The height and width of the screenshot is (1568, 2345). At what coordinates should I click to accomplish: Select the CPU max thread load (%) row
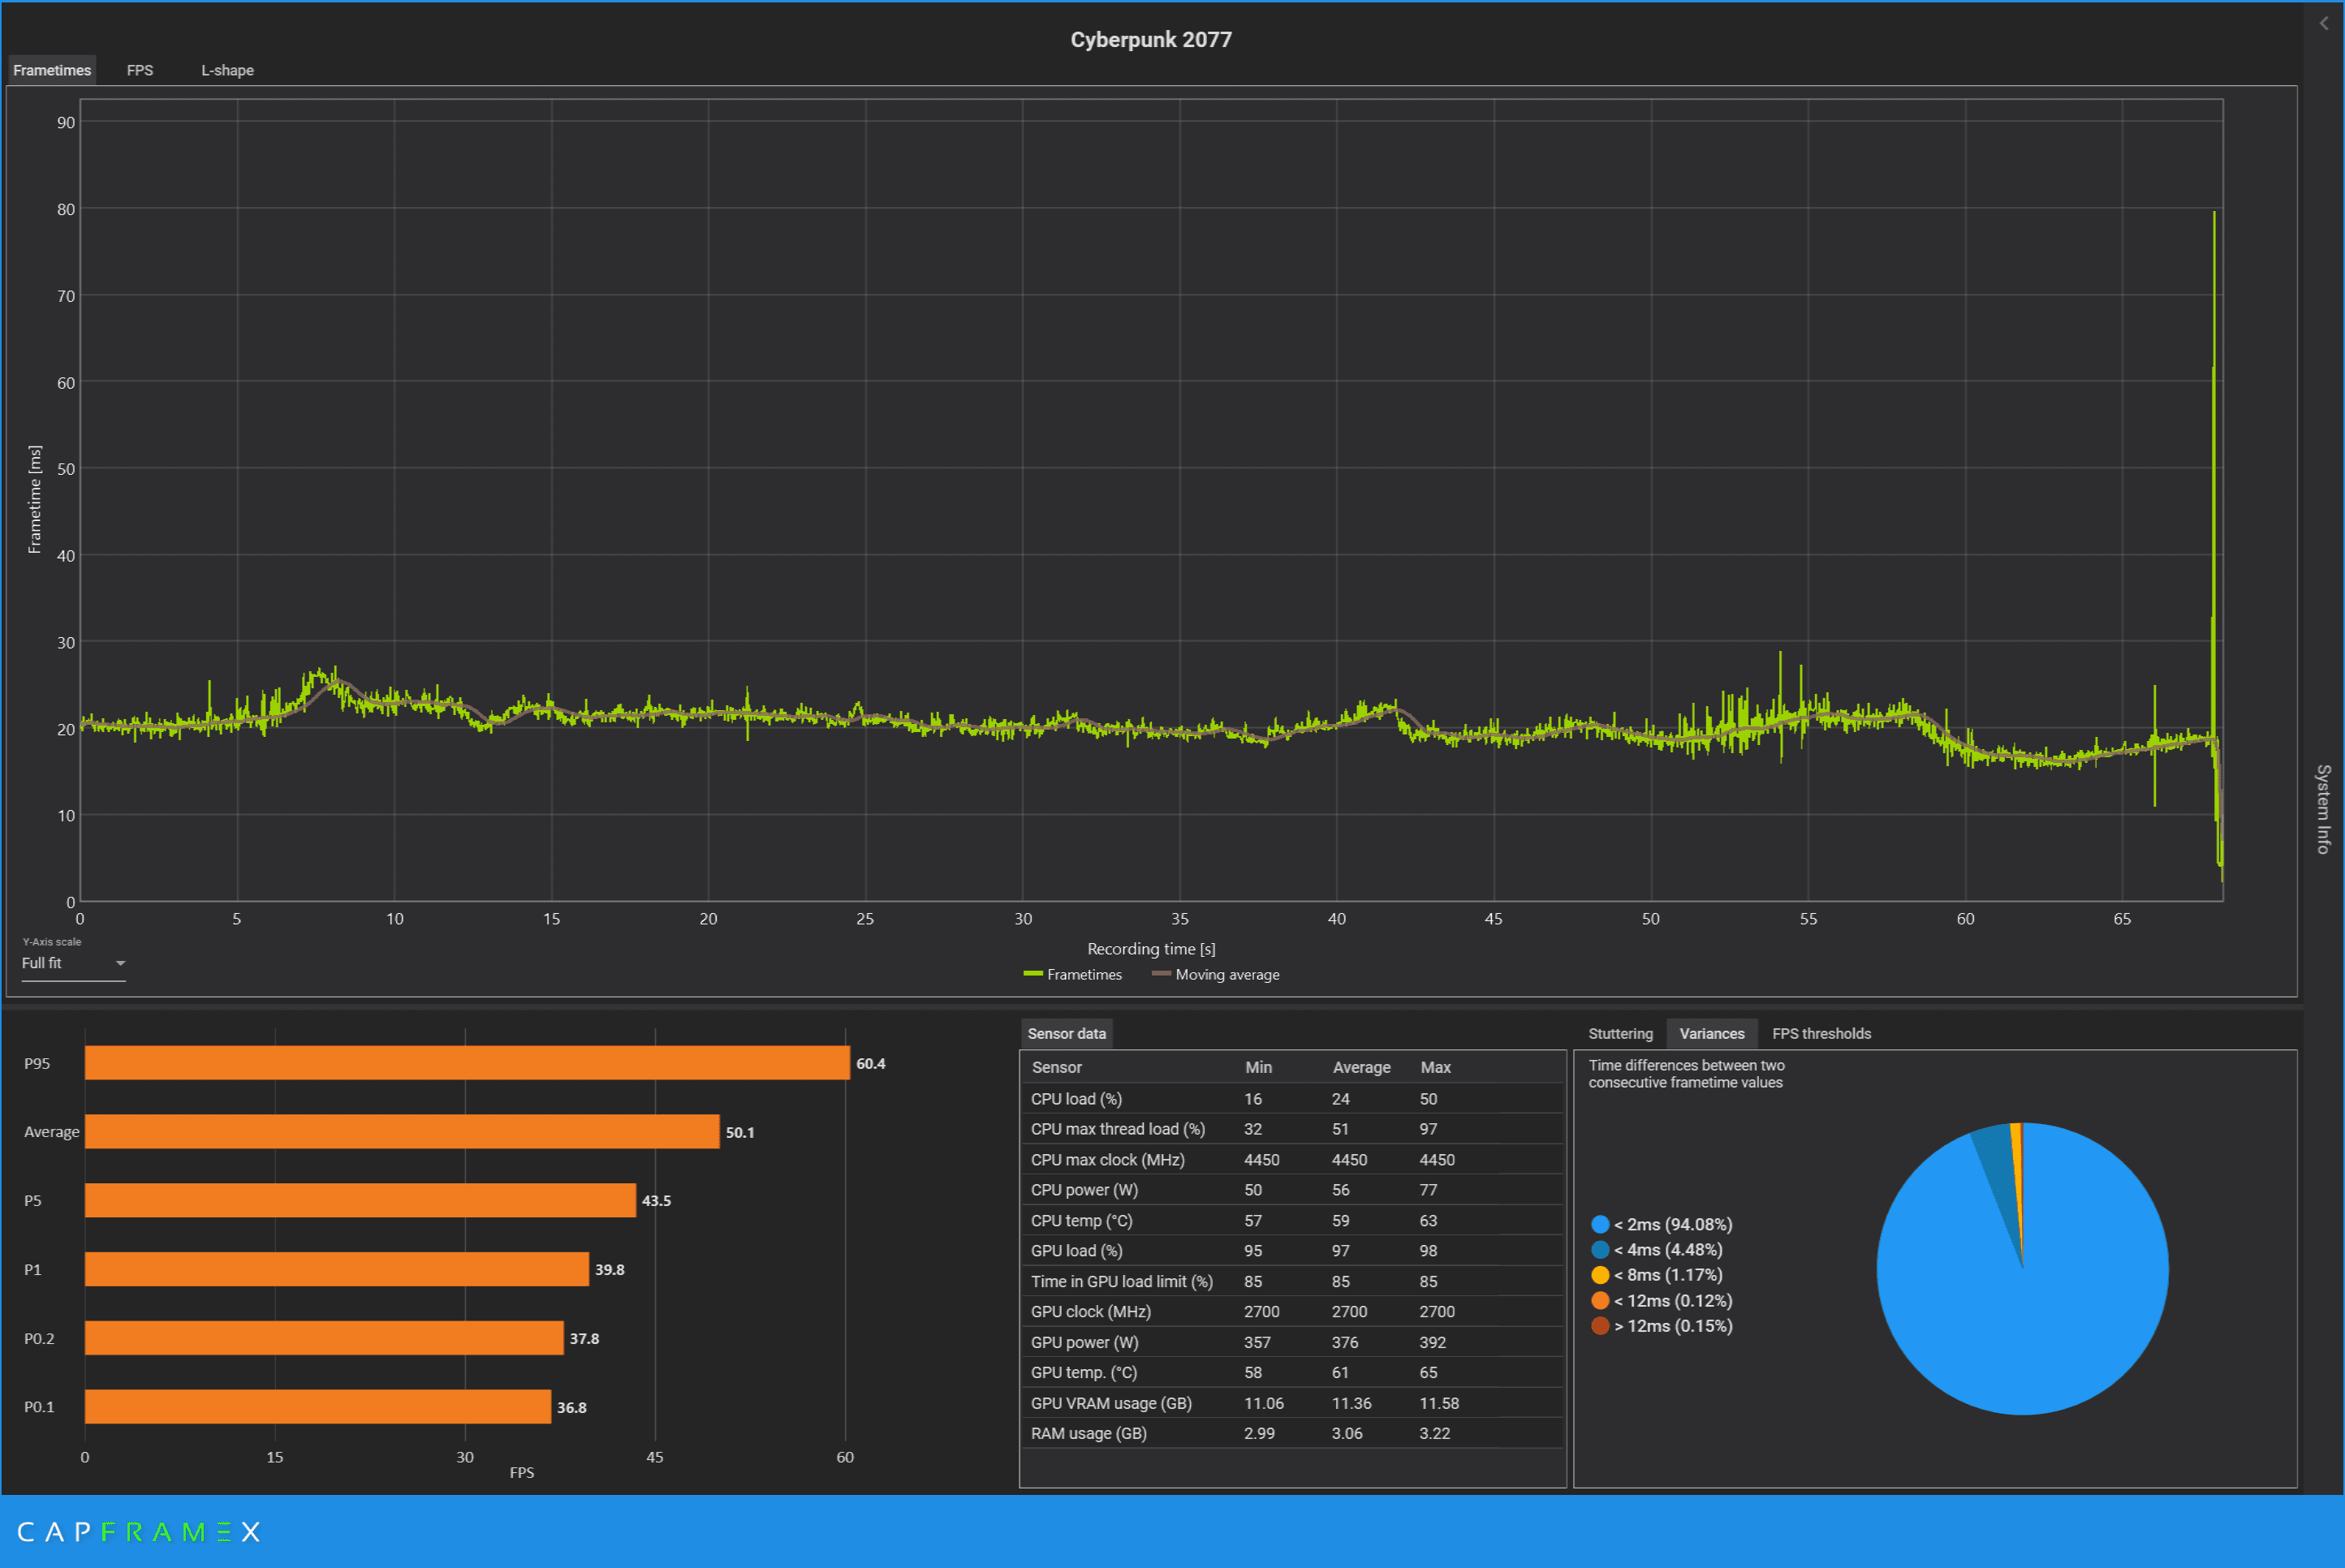(1292, 1129)
